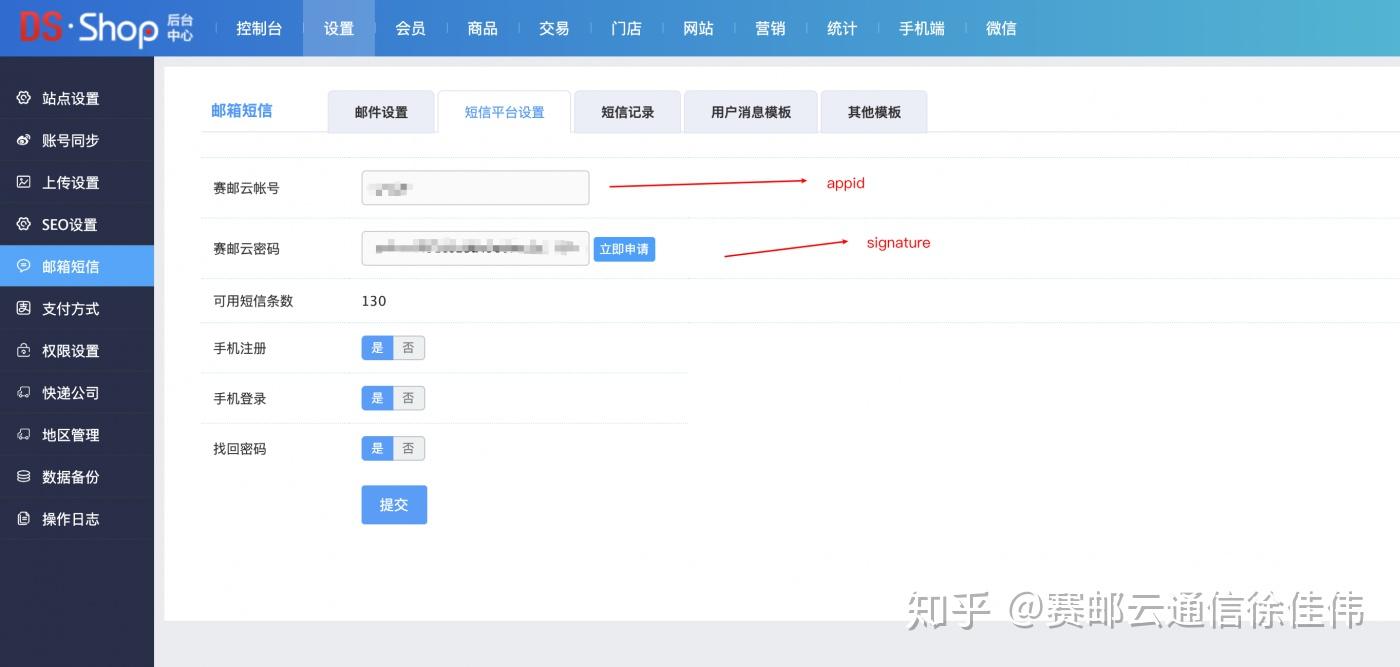Set 手机注册 to 是
1400x667 pixels.
(377, 348)
